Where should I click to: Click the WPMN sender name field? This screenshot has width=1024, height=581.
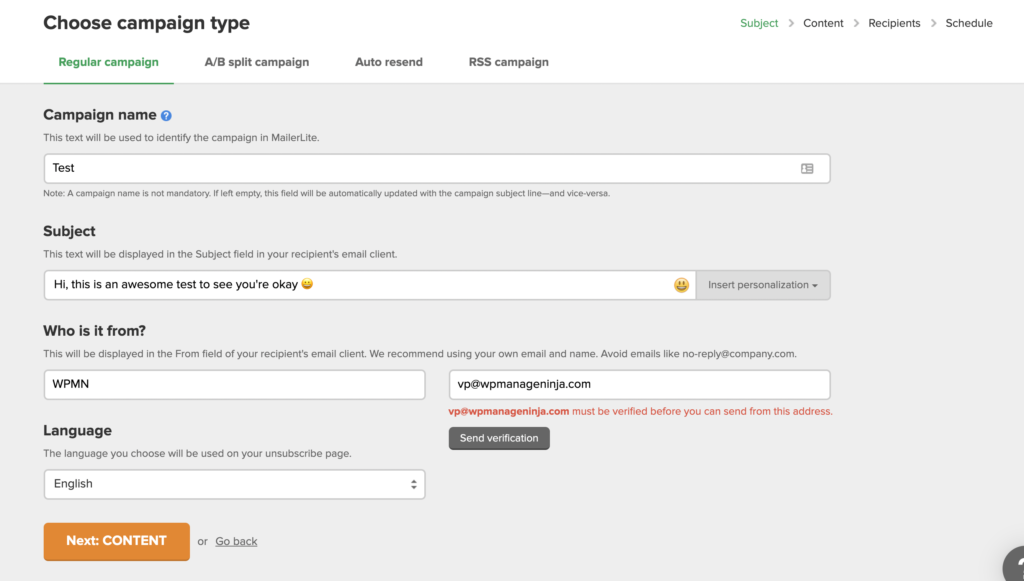pos(234,384)
